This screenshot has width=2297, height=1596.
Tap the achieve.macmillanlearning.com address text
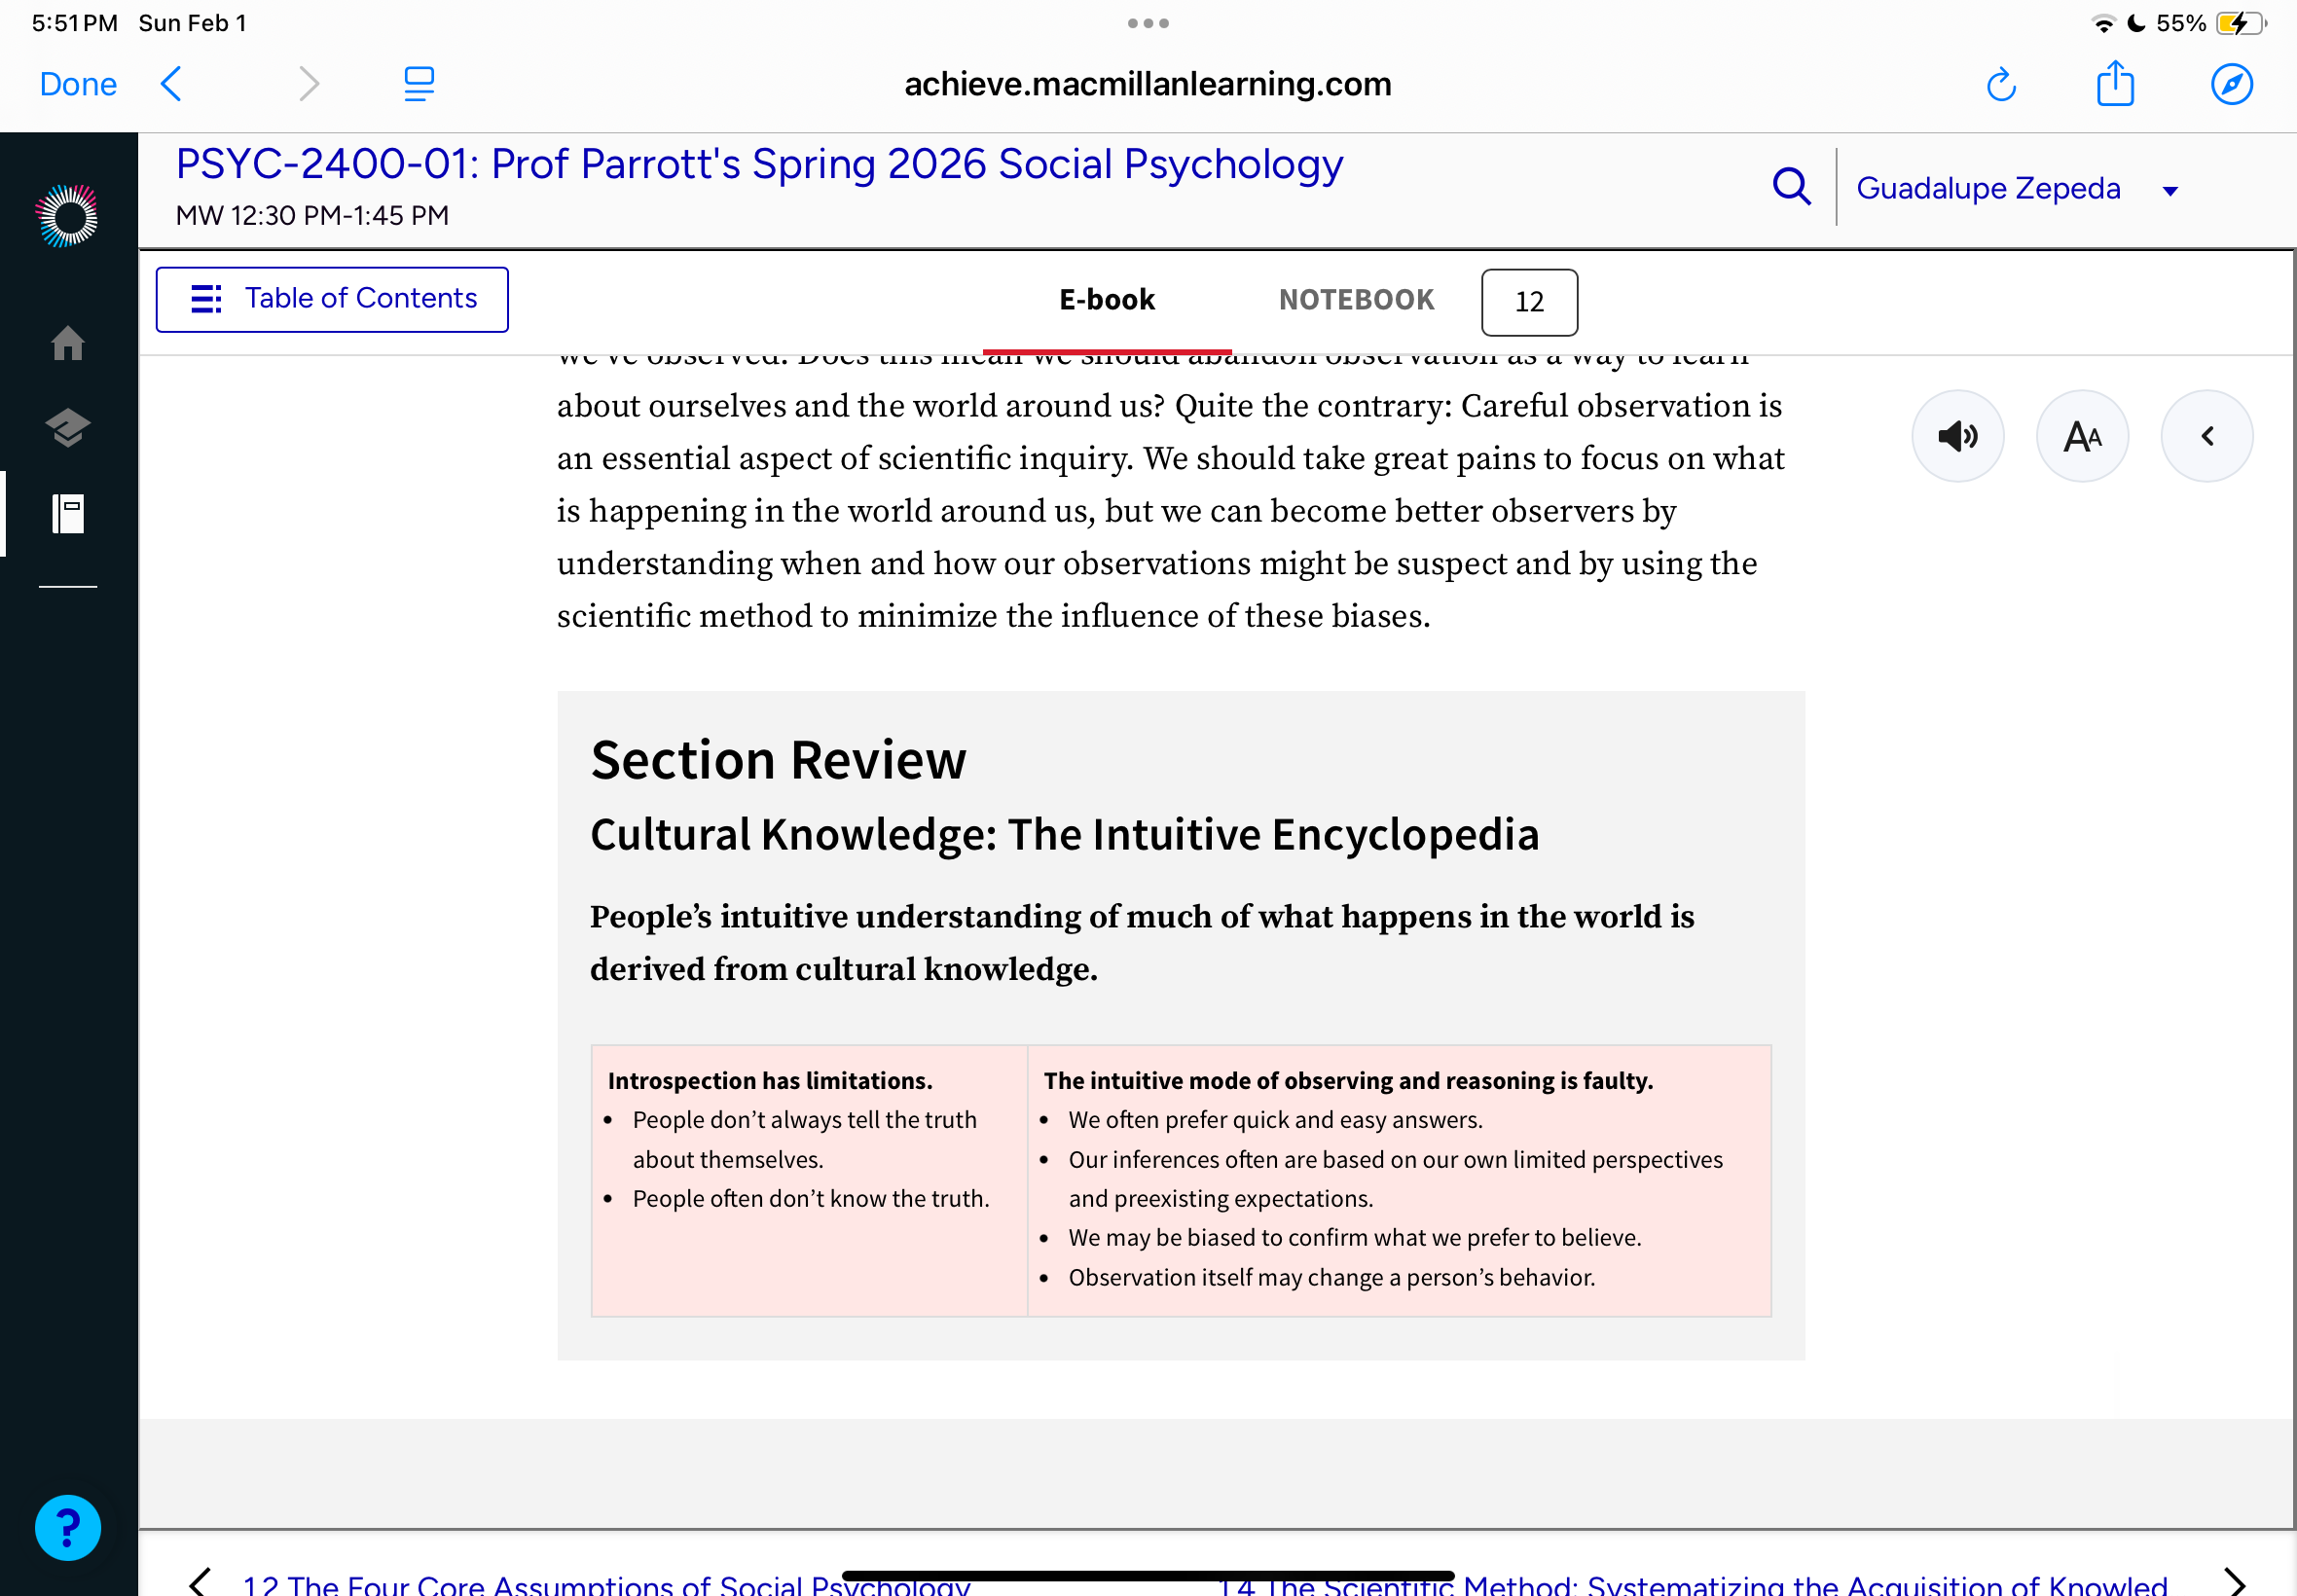(1147, 84)
